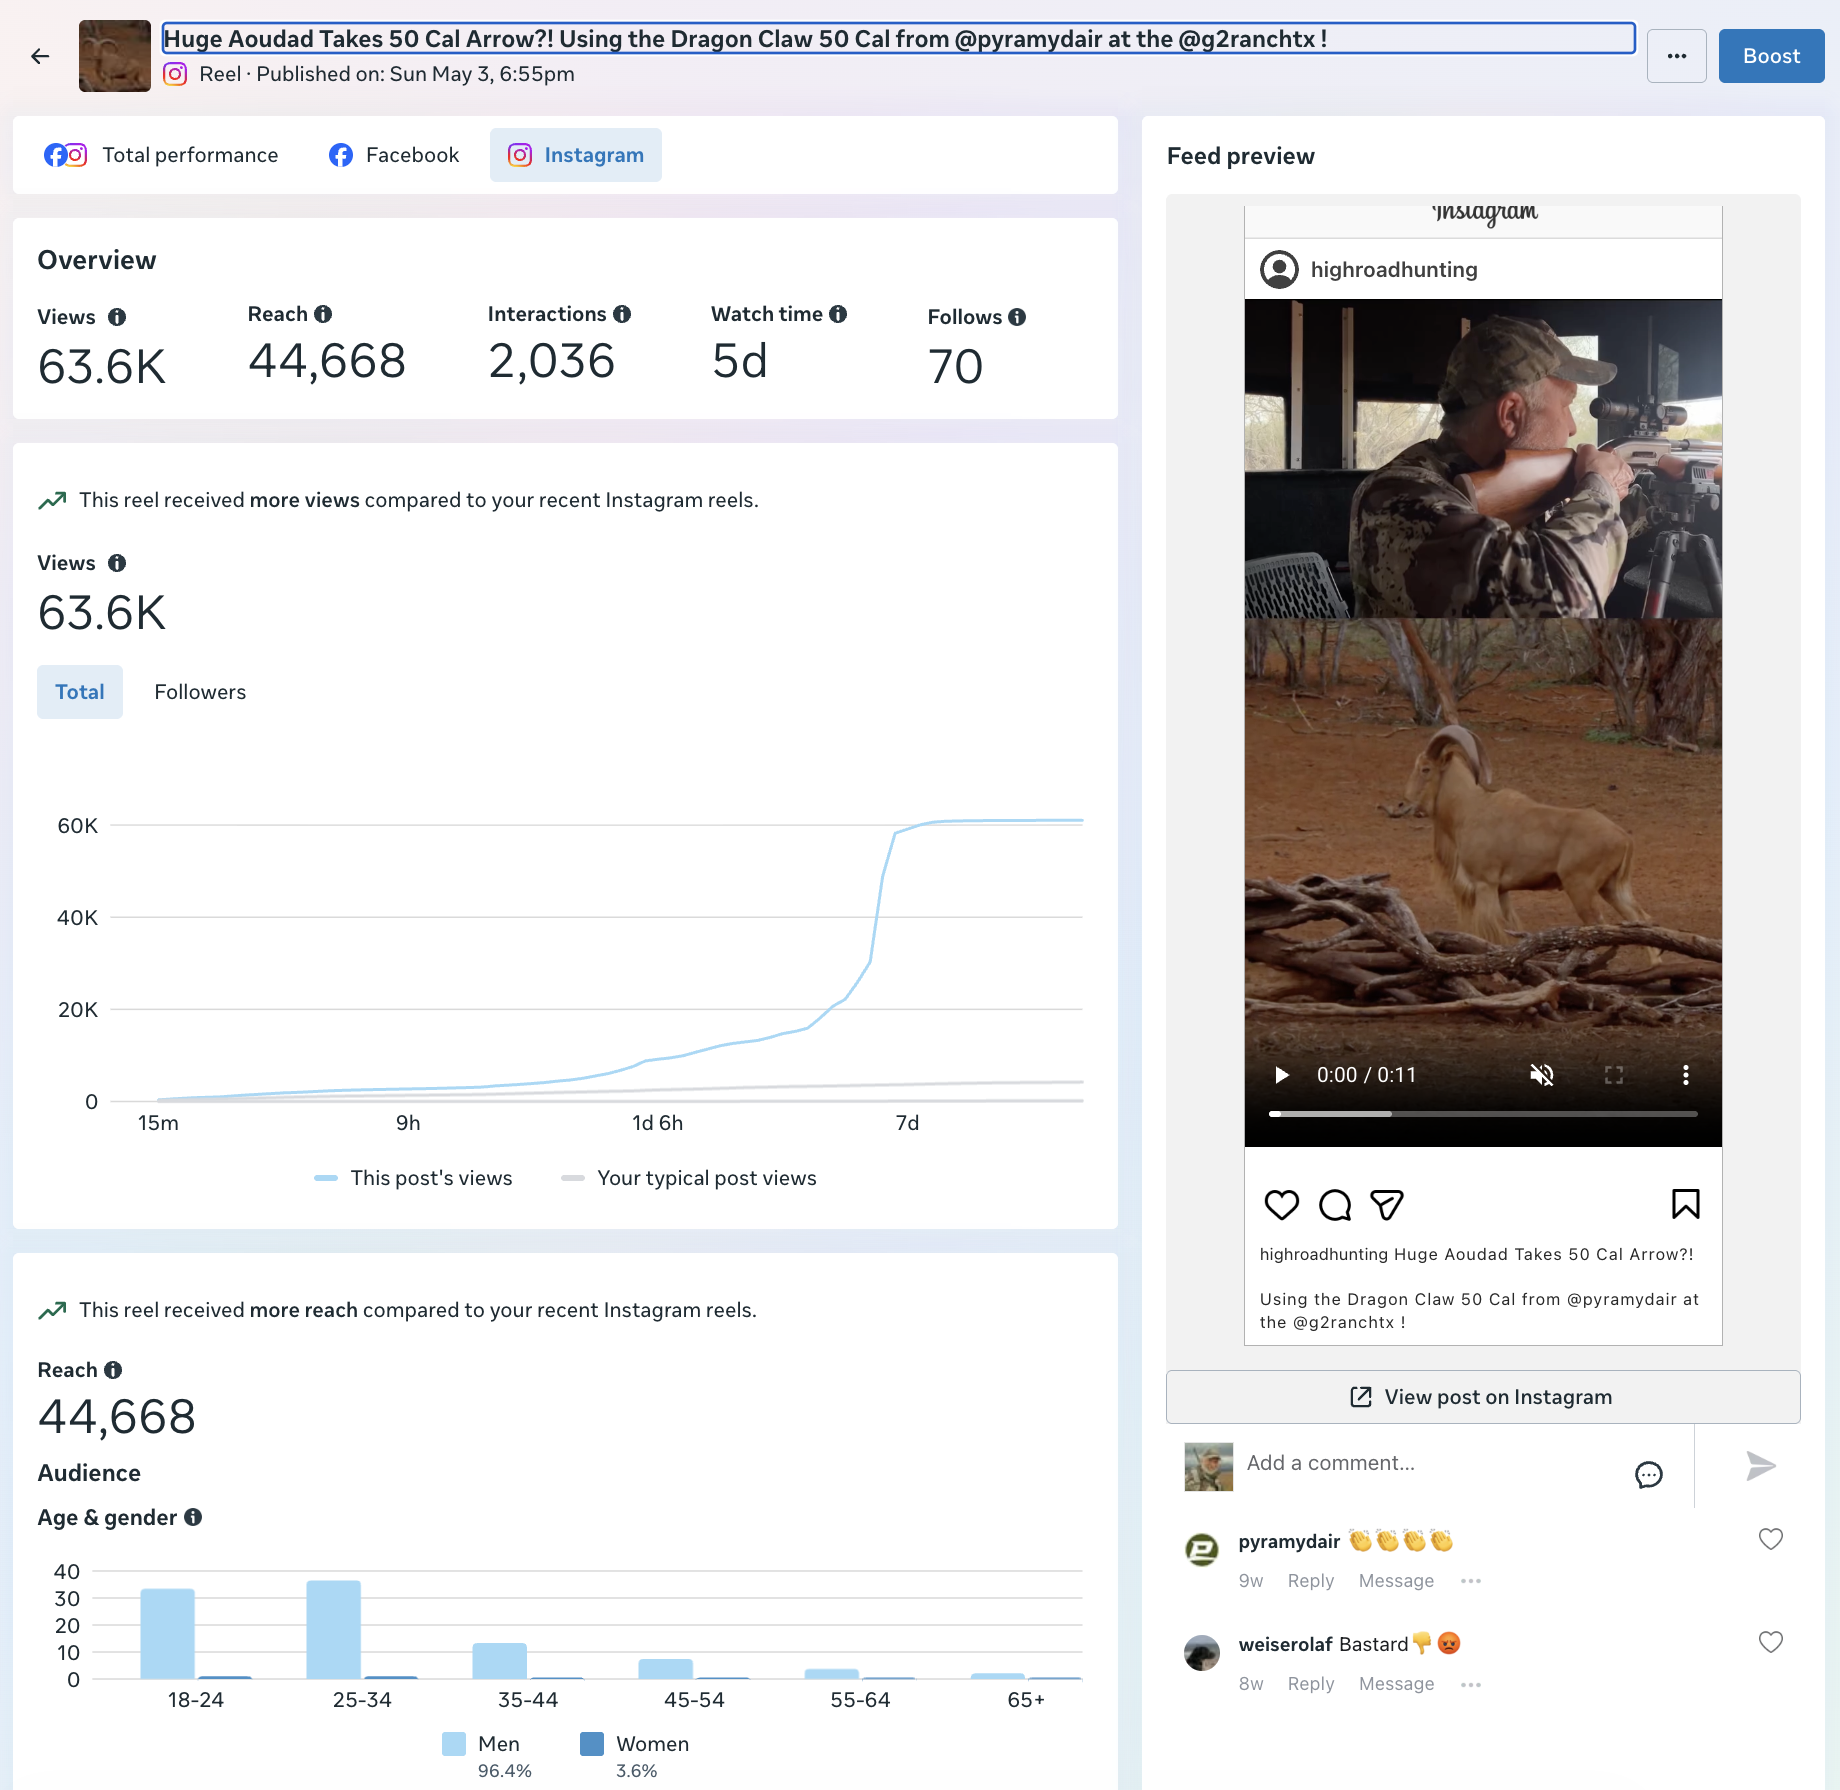1840x1790 pixels.
Task: Click your account avatar beside comment box
Action: click(x=1208, y=1466)
